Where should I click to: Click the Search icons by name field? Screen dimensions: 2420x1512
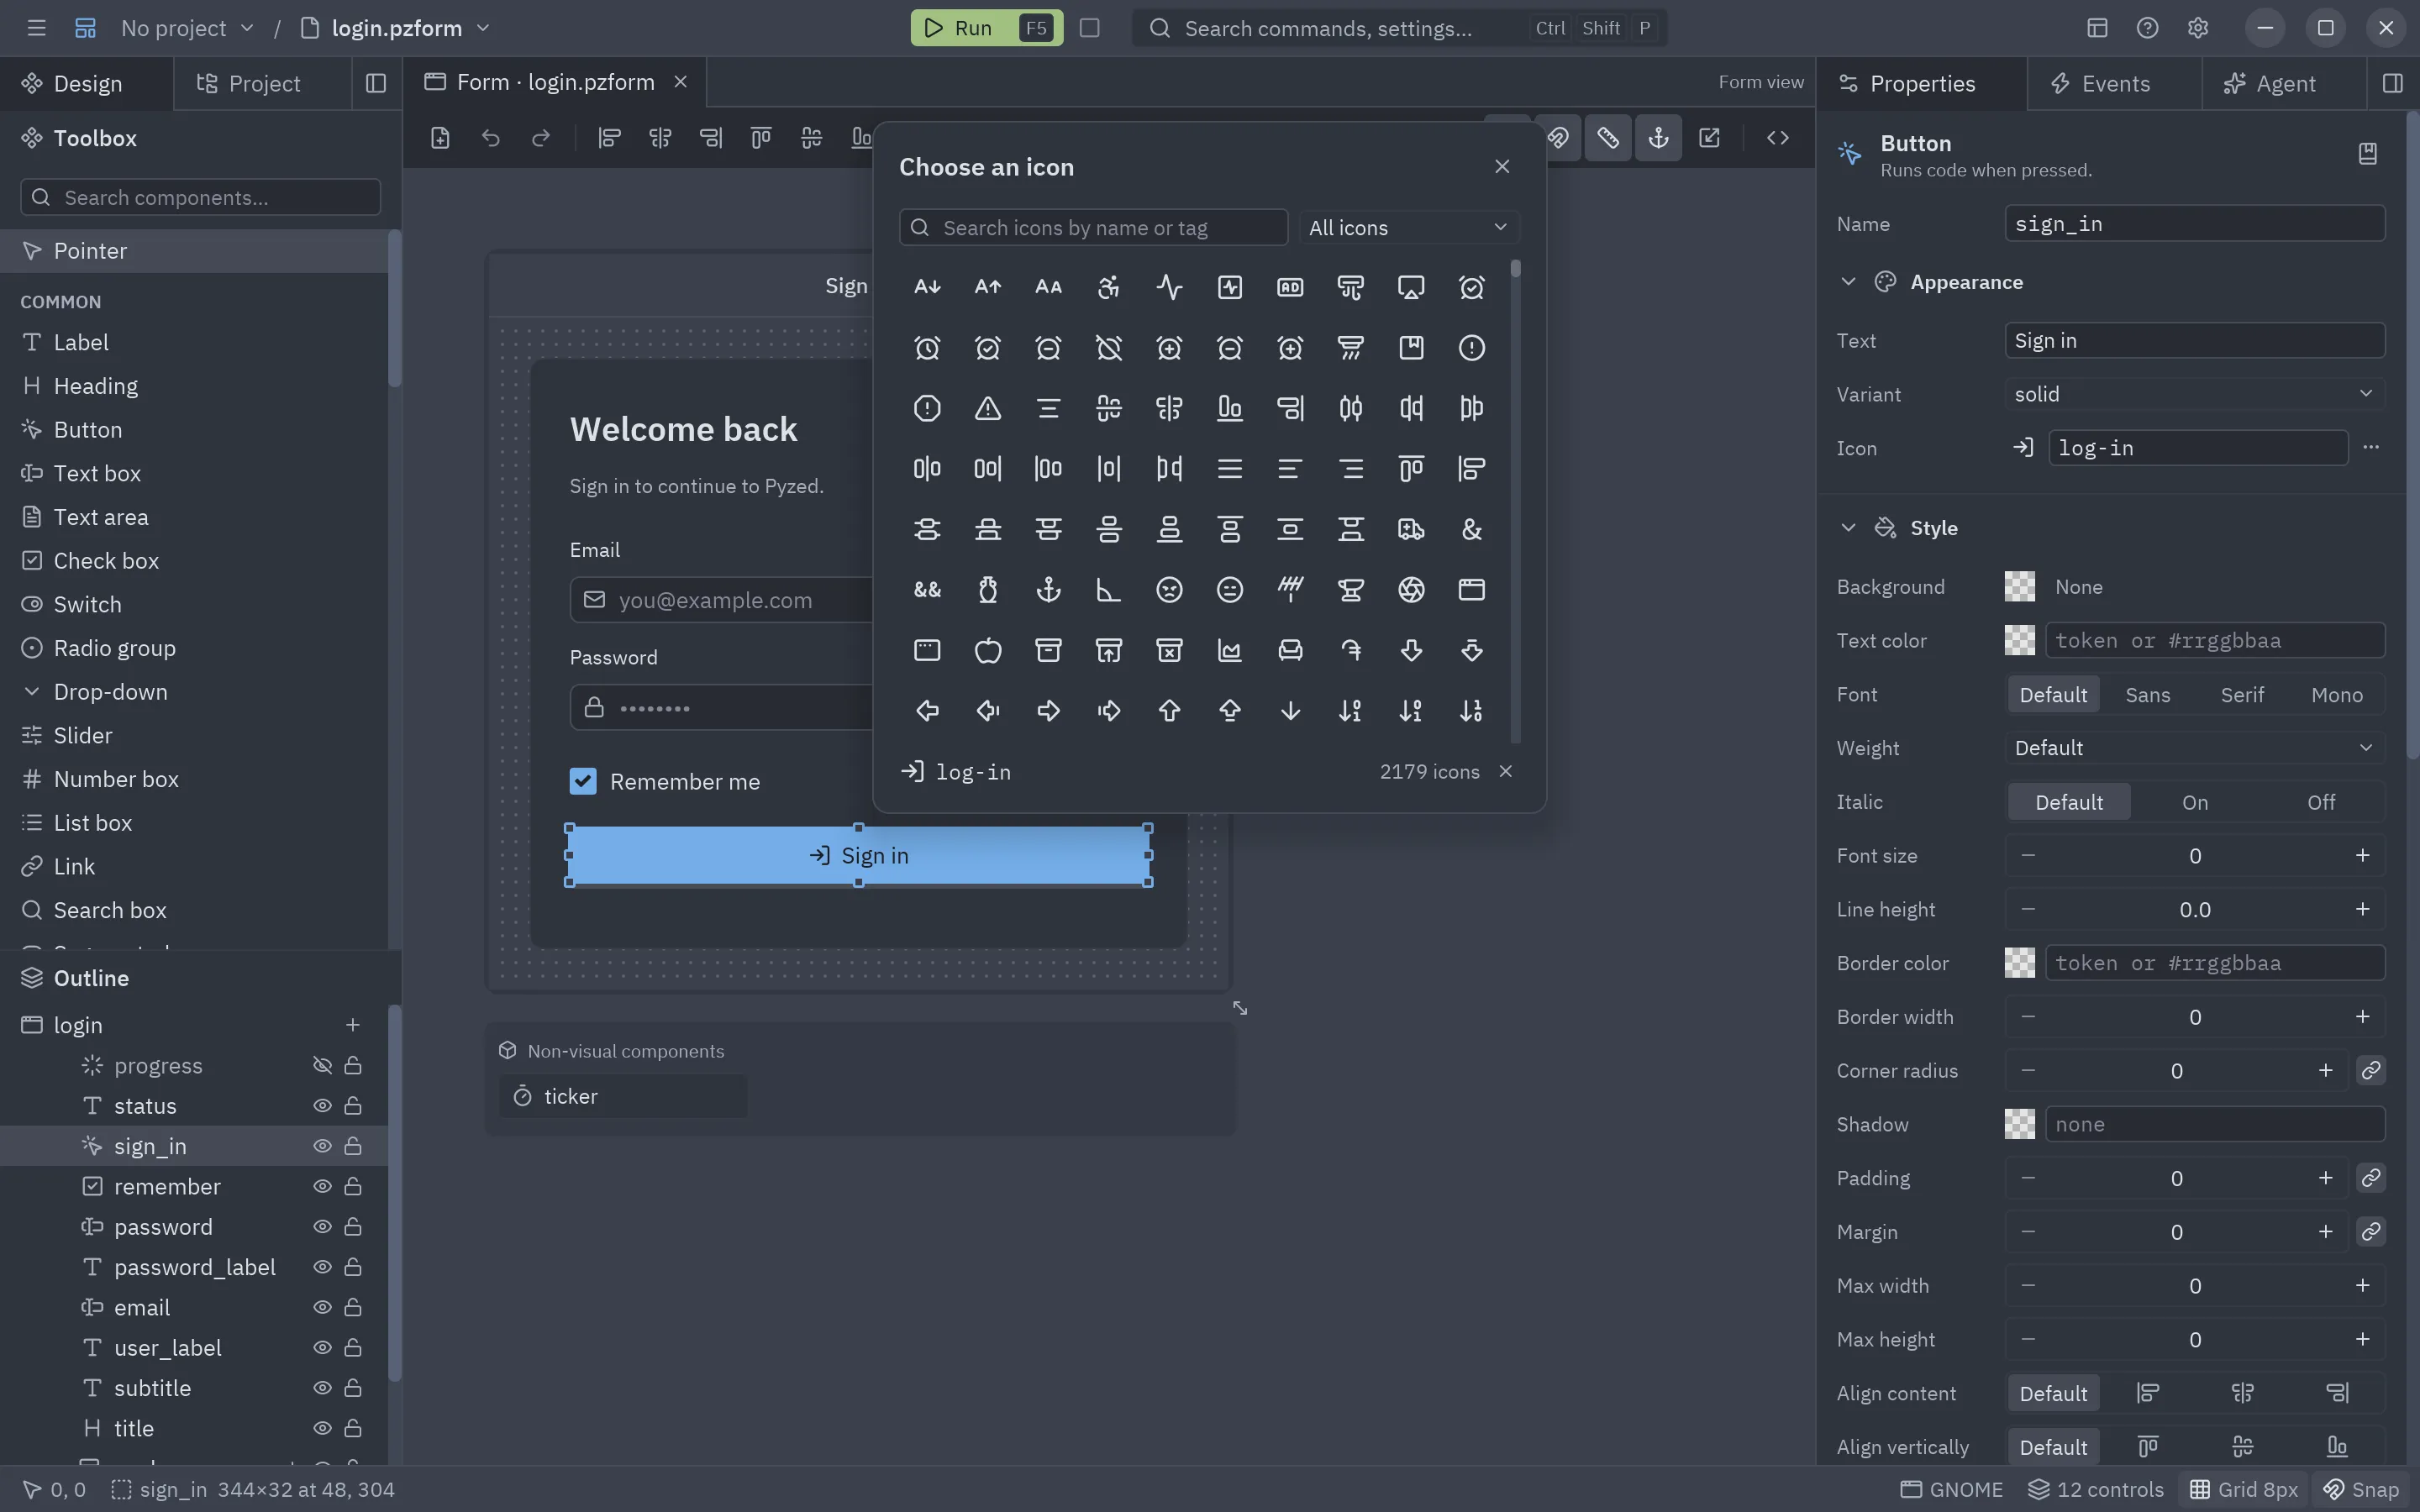point(1093,227)
